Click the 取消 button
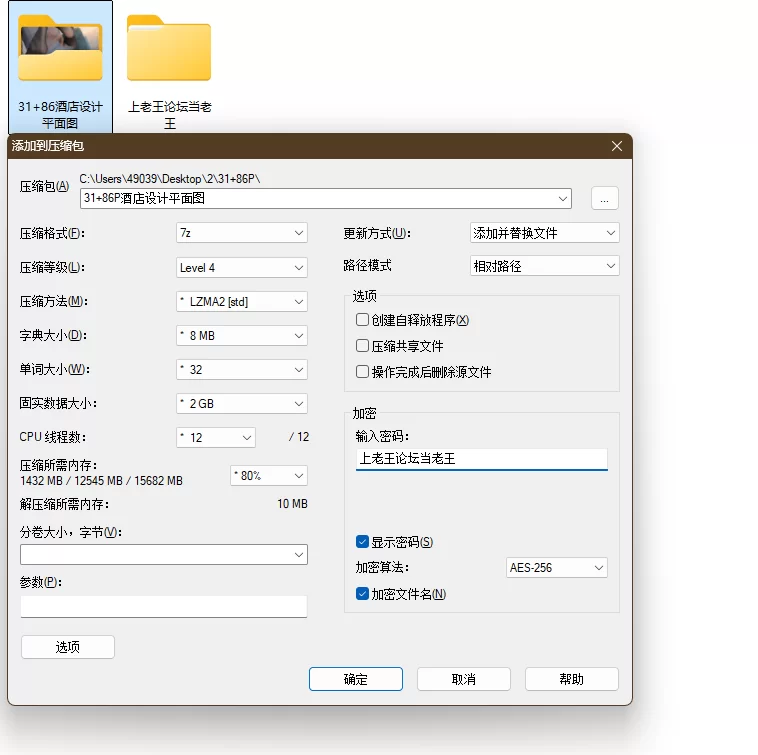Image resolution: width=758 pixels, height=755 pixels. (x=464, y=679)
